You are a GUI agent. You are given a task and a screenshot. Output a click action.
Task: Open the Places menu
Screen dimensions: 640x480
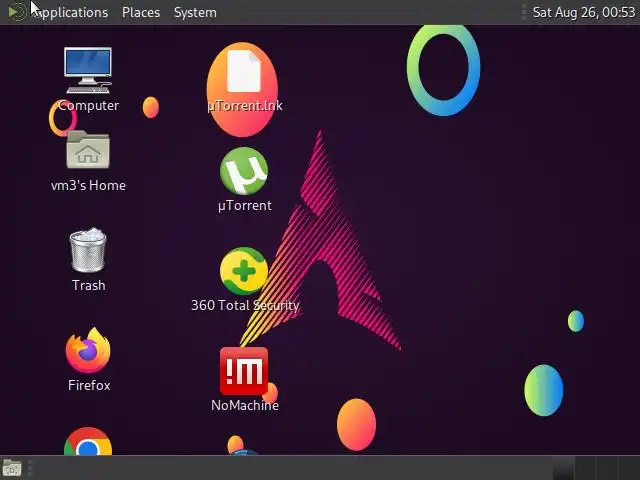pos(141,12)
